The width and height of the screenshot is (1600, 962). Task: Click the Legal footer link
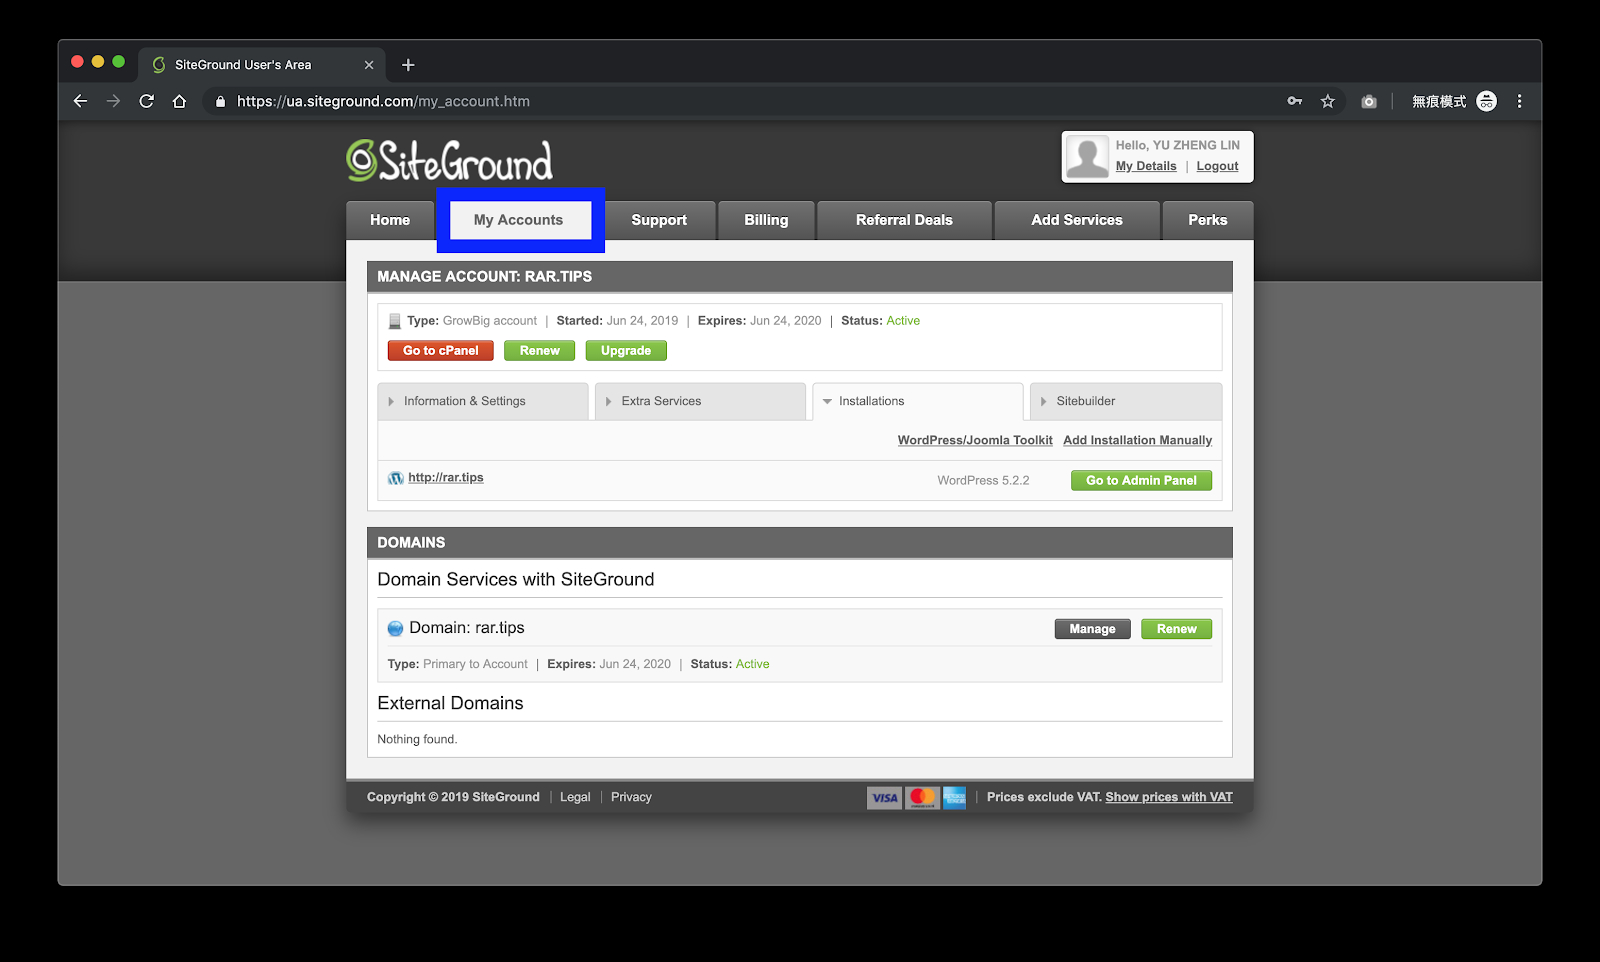pos(575,797)
